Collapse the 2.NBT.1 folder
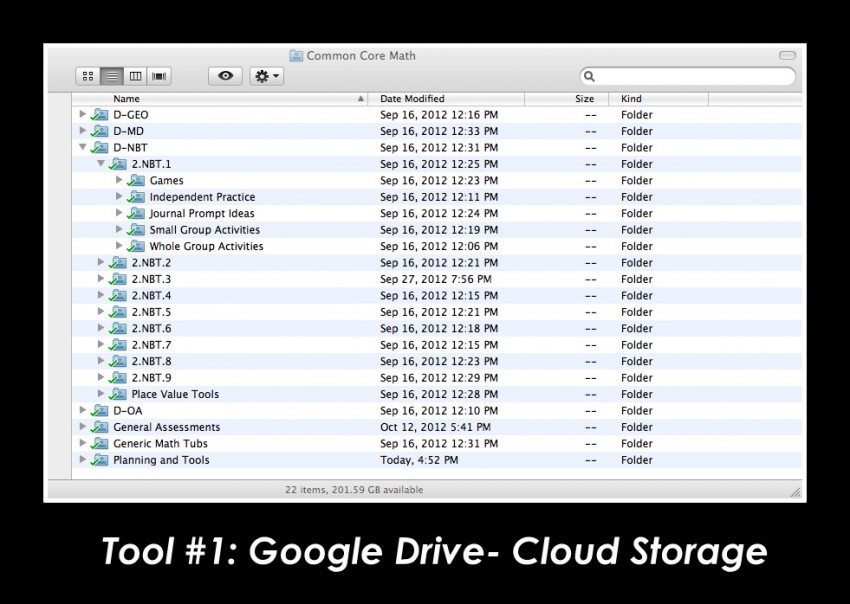Viewport: 850px width, 604px height. [x=101, y=163]
